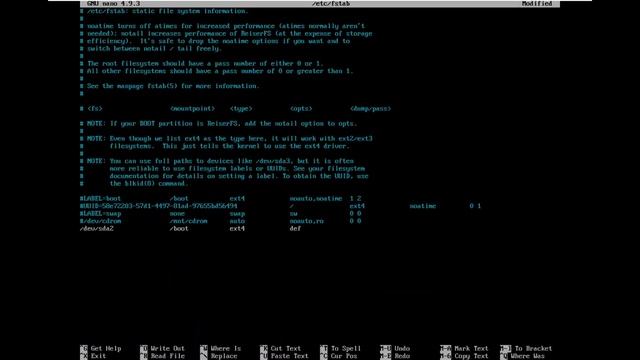Click 'none' in the swap line

177,213
